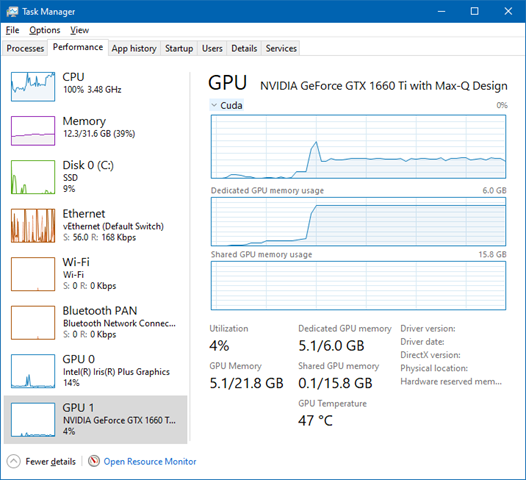The width and height of the screenshot is (526, 480).
Task: Select GPU 1 NVIDIA GeForce label
Action: (x=119, y=420)
